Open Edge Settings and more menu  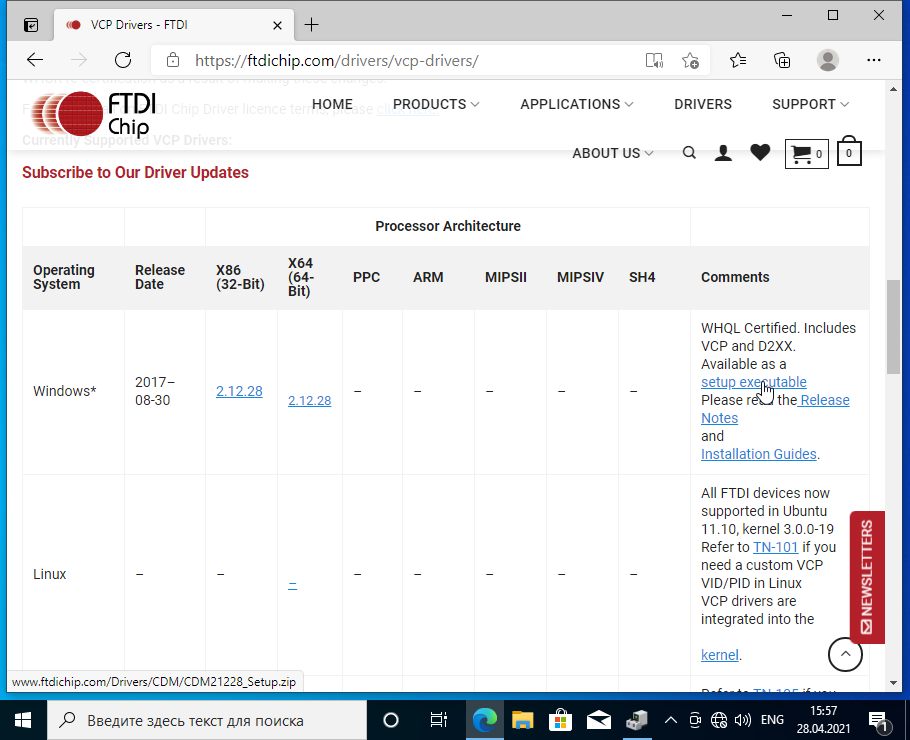click(x=873, y=60)
